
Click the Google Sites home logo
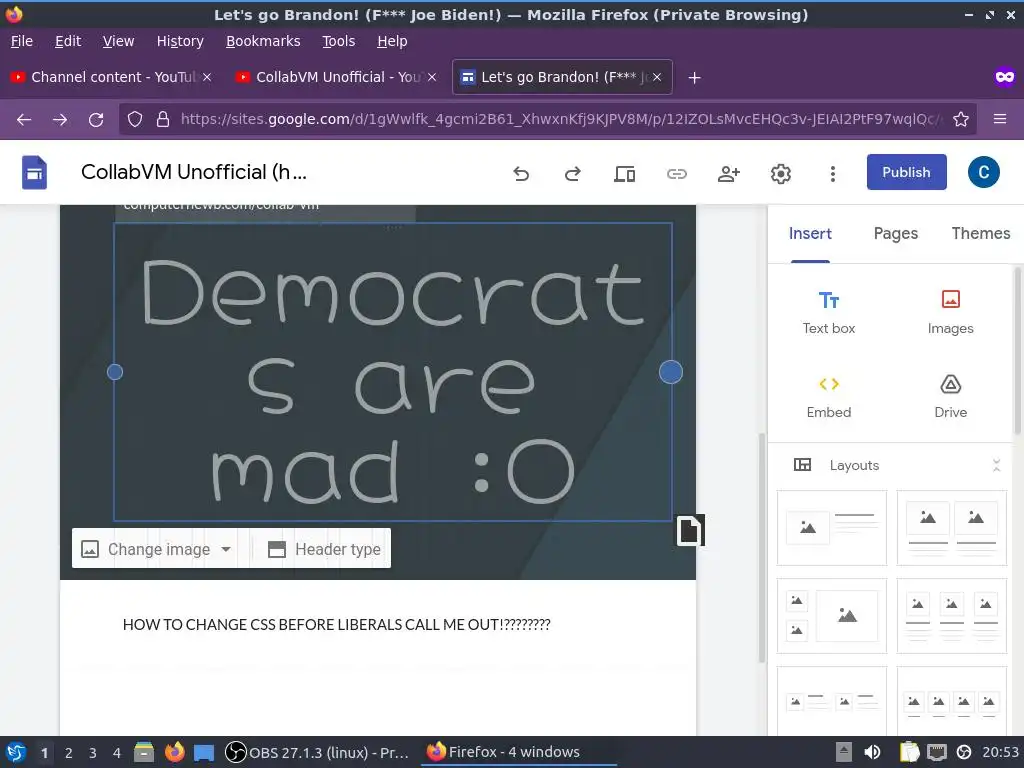click(34, 172)
